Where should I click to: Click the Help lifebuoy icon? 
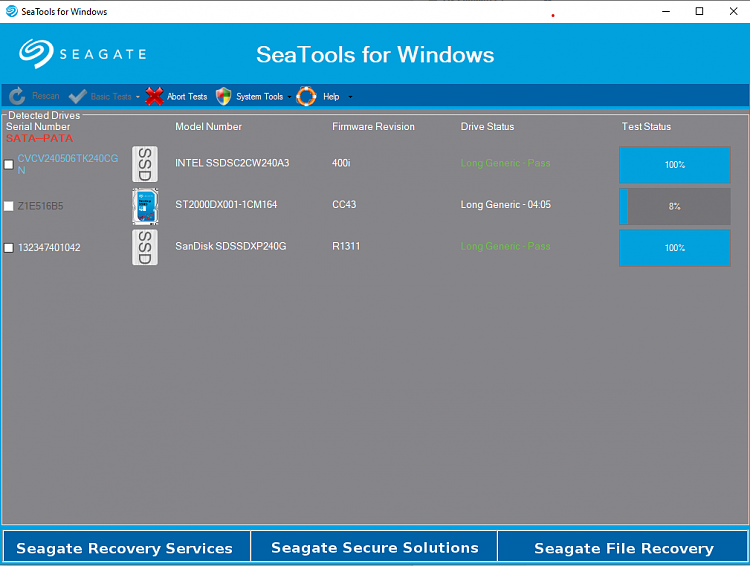pyautogui.click(x=306, y=96)
